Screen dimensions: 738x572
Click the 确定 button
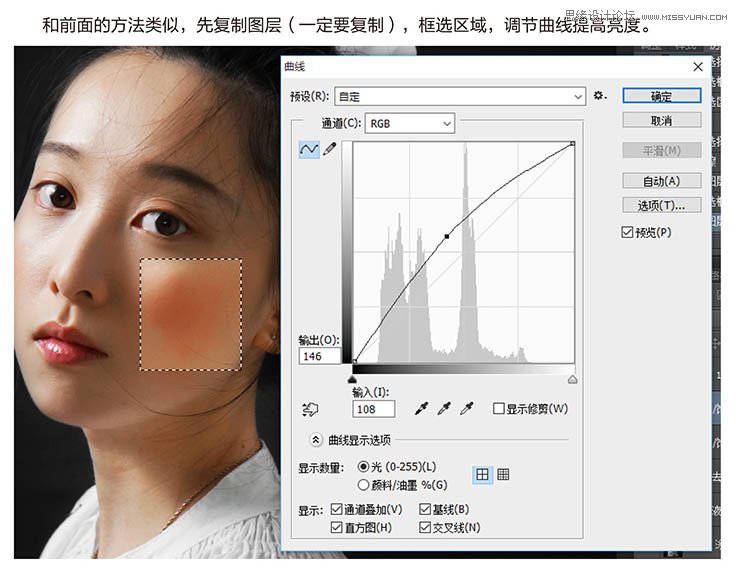click(x=661, y=96)
